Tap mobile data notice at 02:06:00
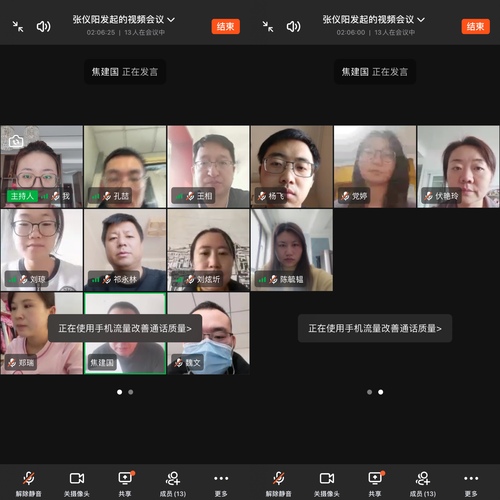This screenshot has width=500, height=500. point(375,328)
